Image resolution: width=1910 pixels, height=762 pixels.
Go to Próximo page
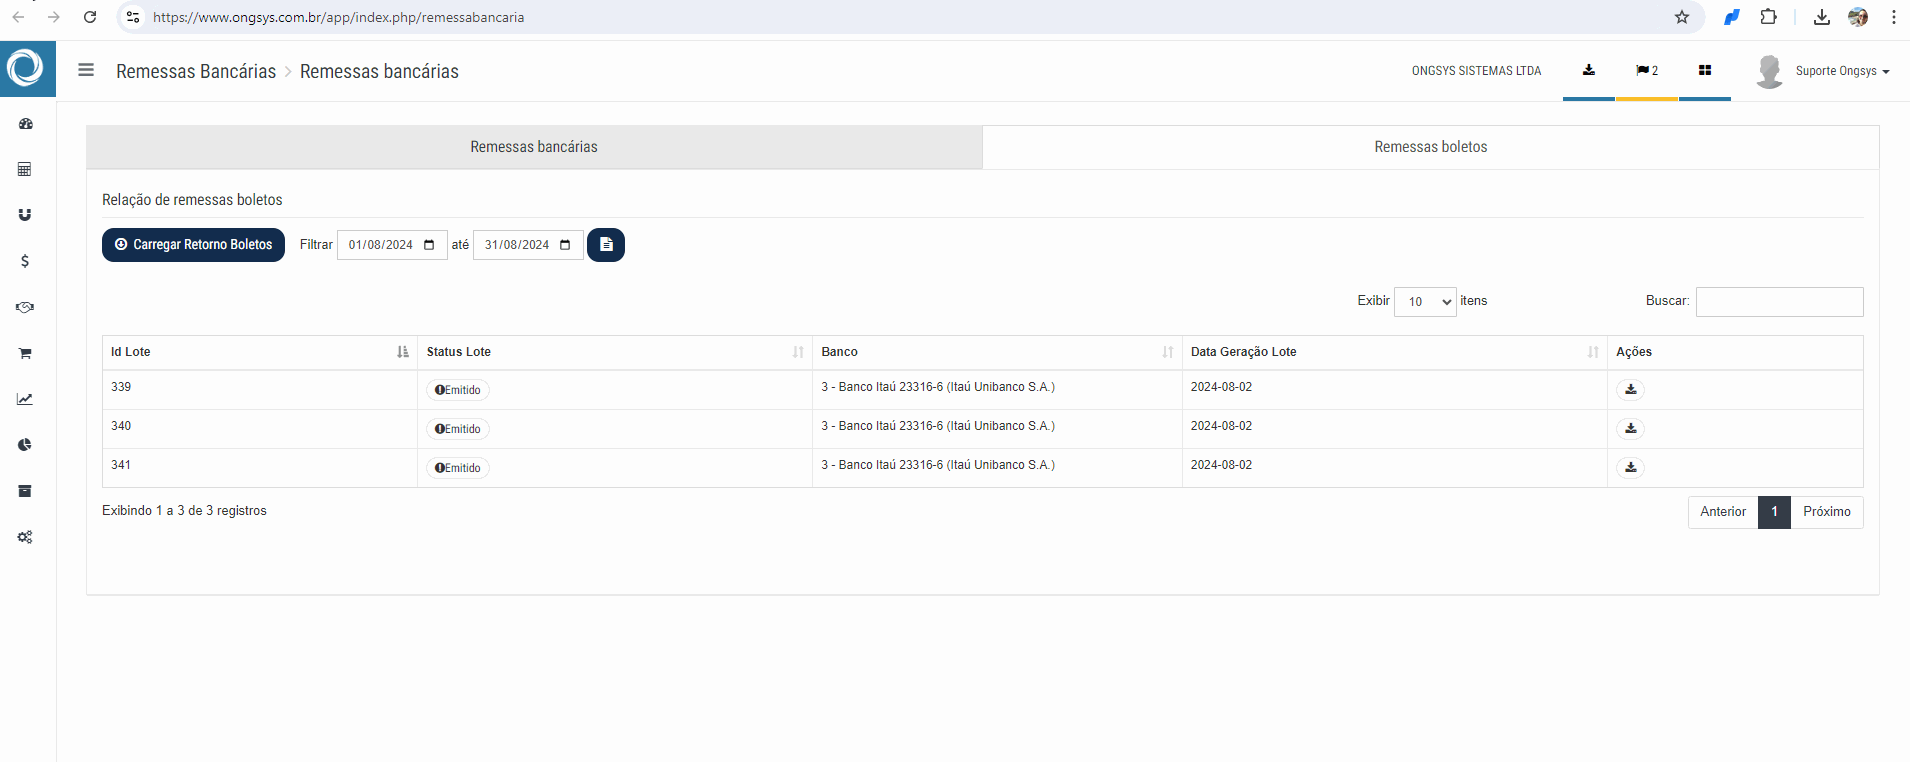[1826, 512]
